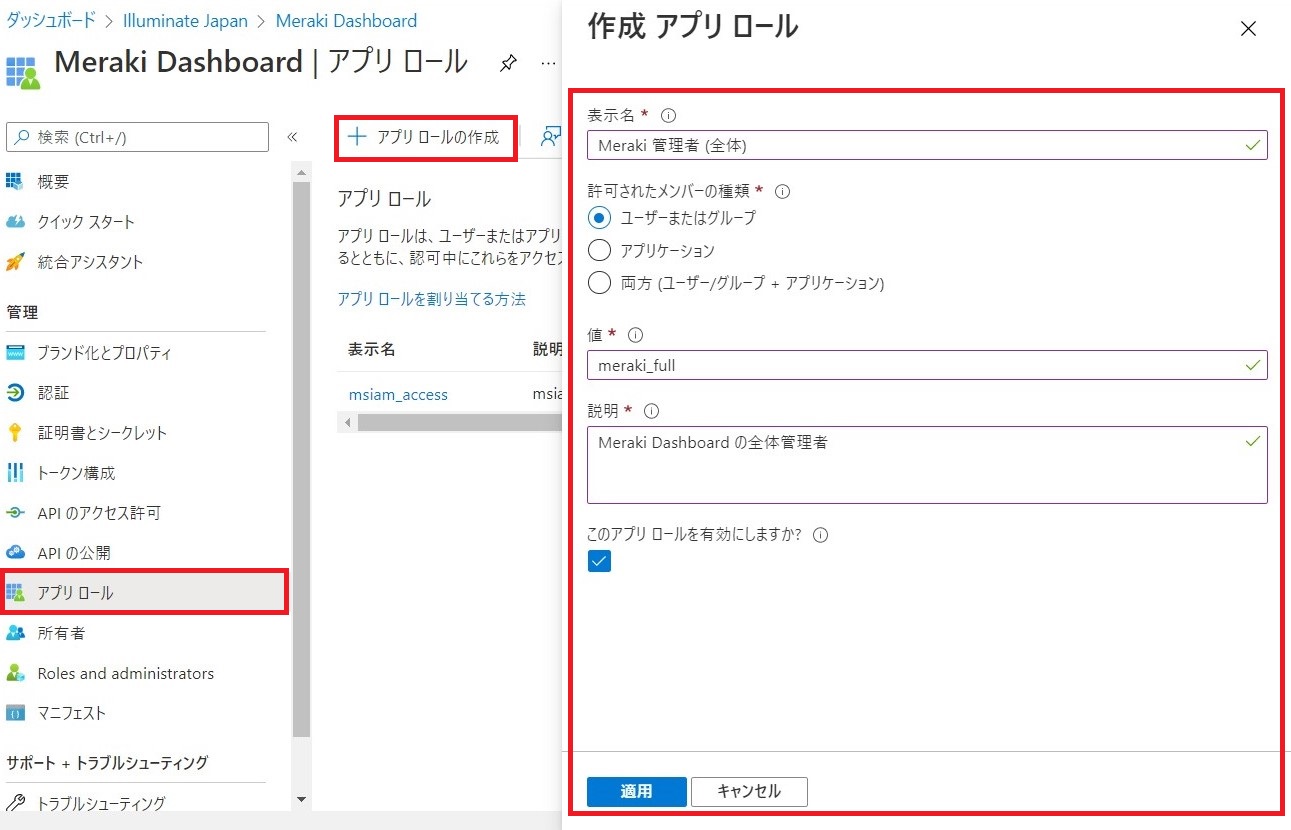
Task: Click the 適用 apply button
Action: point(637,791)
